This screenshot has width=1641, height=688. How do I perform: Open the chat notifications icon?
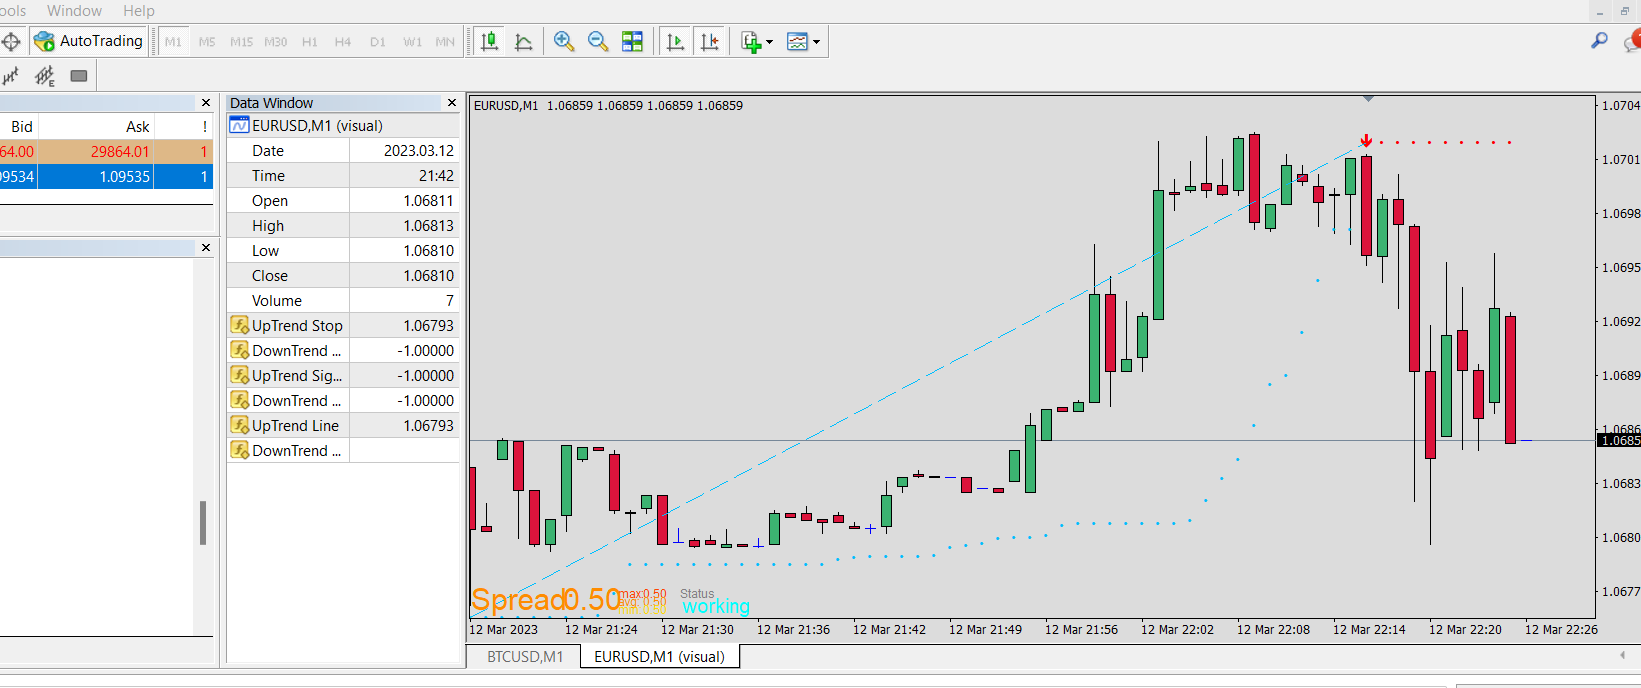[x=1632, y=41]
